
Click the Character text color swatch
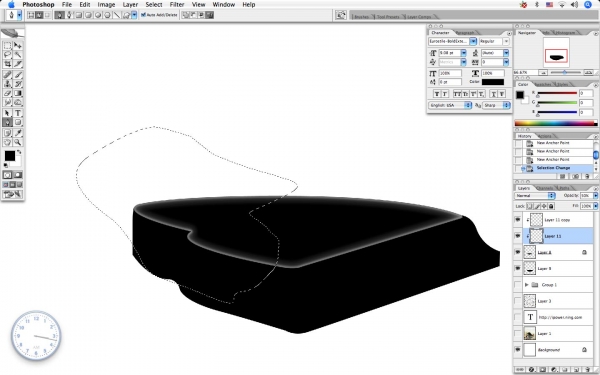click(x=493, y=82)
